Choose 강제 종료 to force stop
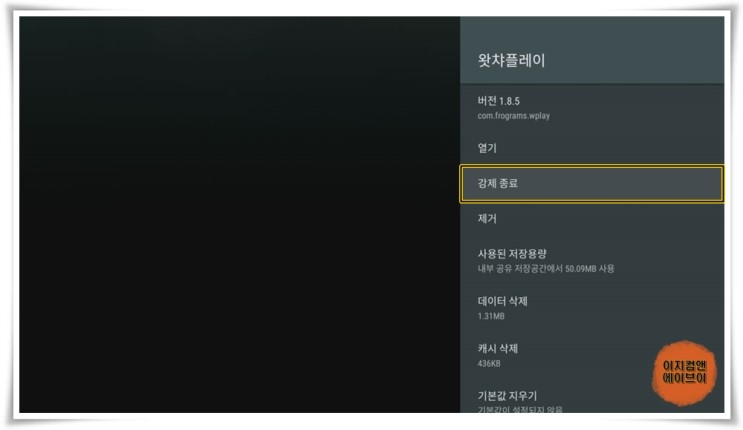743x430 pixels. pos(592,184)
